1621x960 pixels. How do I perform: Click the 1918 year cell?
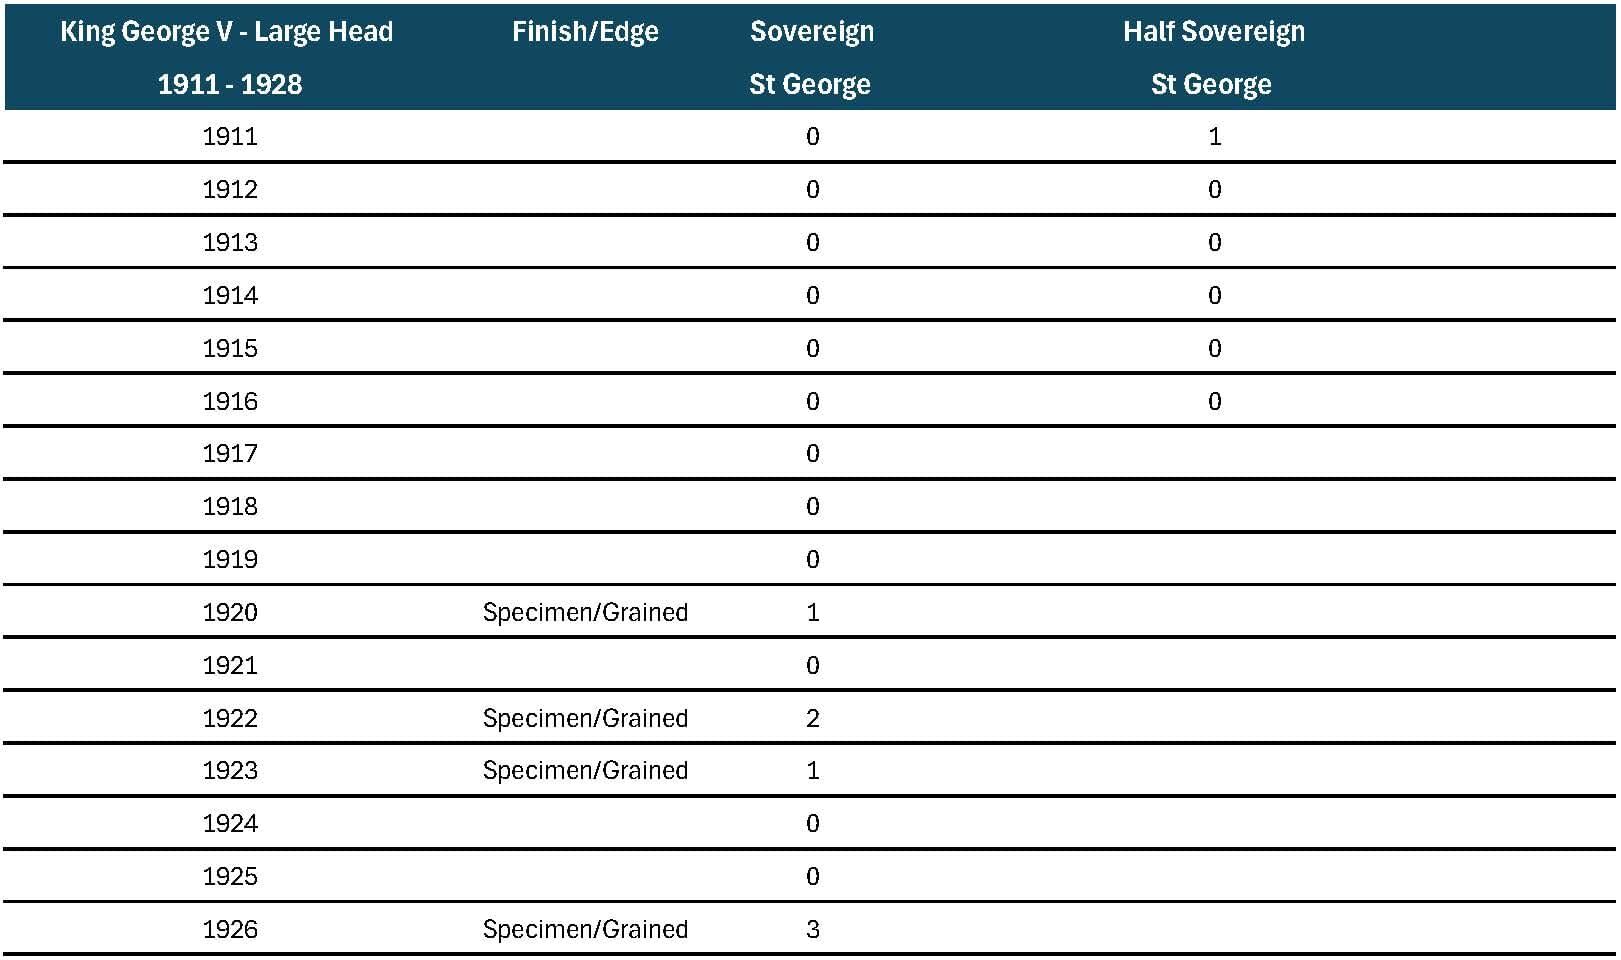(x=230, y=507)
